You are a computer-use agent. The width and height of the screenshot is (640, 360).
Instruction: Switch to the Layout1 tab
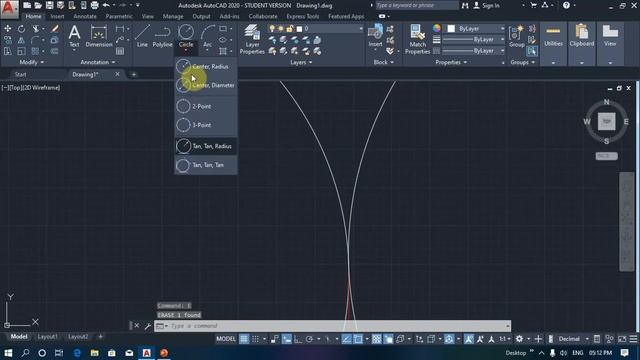47,337
